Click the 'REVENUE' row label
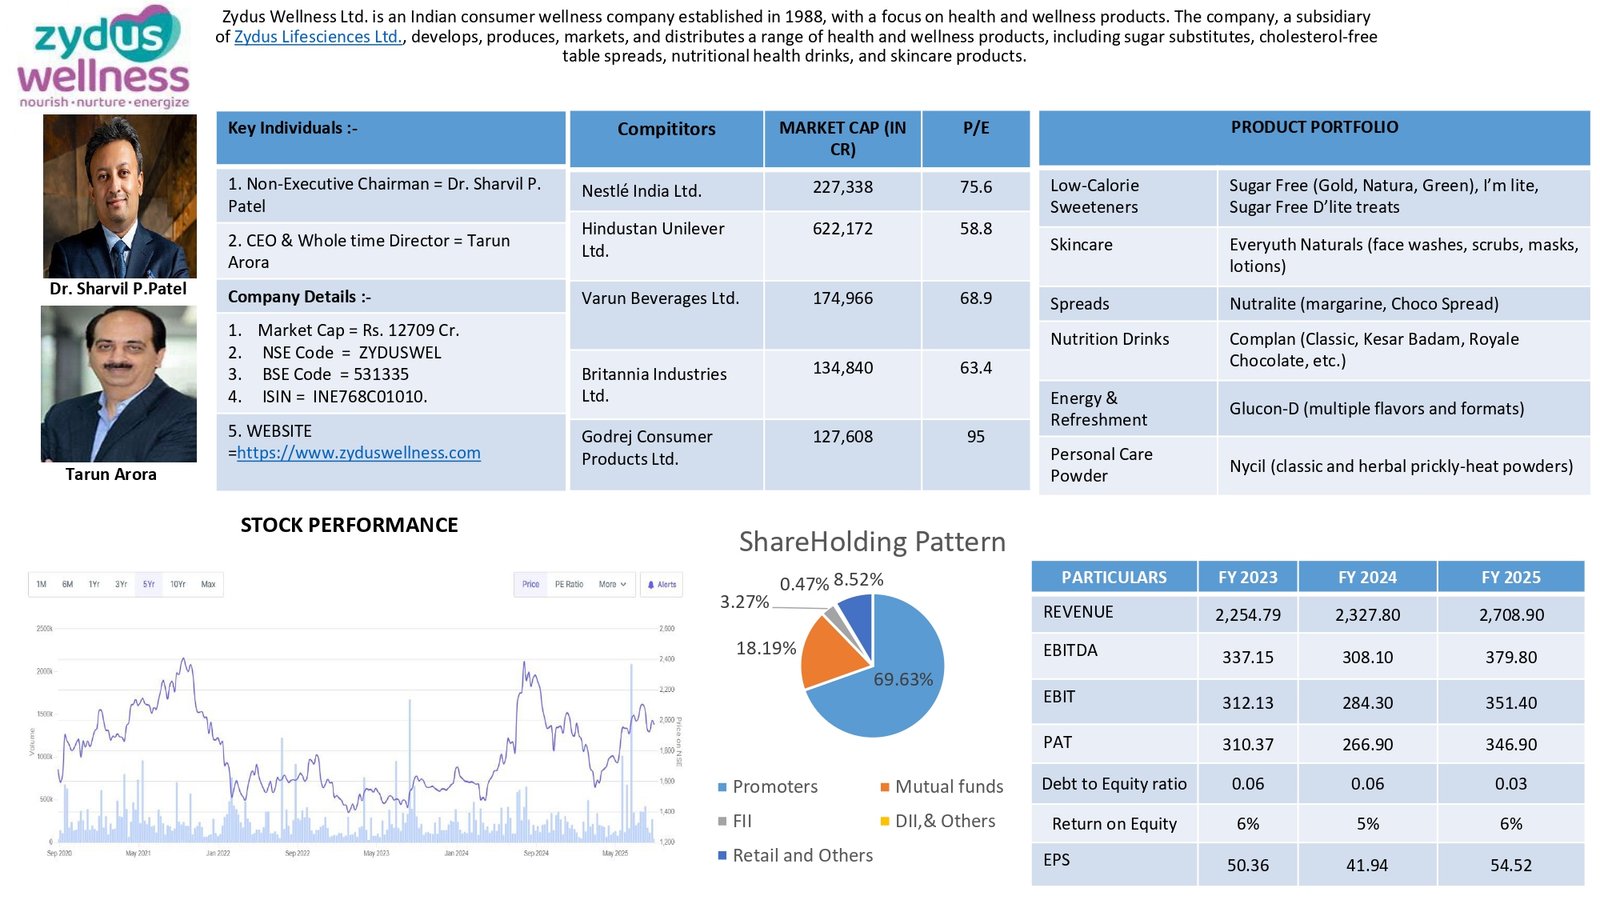The height and width of the screenshot is (900, 1600). 1078,612
